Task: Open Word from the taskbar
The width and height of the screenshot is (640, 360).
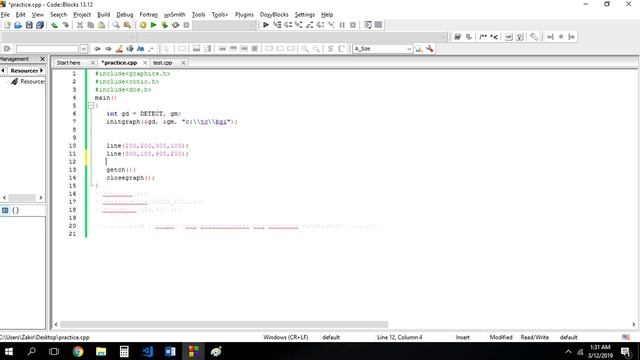Action: click(x=170, y=351)
